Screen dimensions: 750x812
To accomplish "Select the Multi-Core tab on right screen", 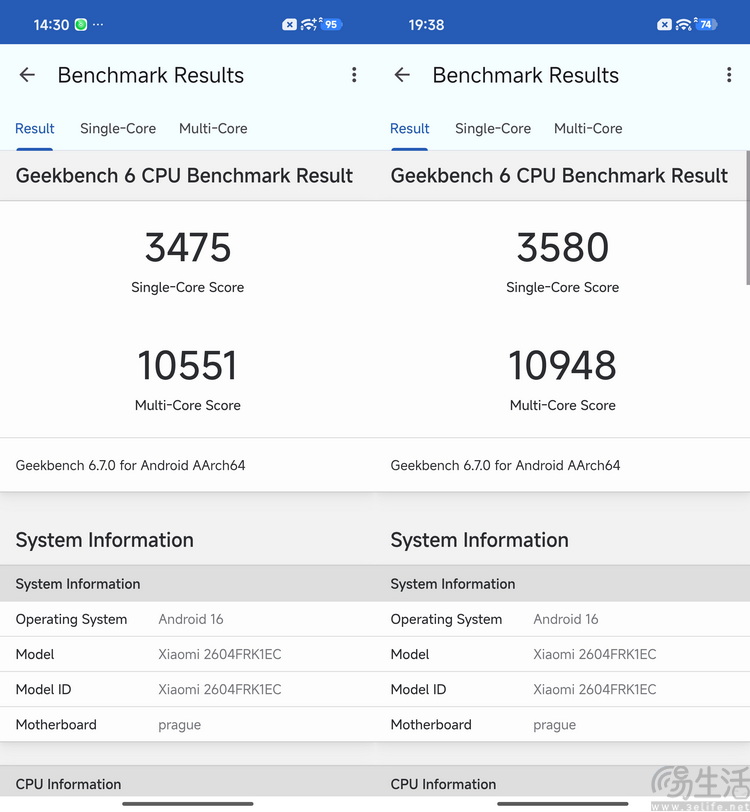I will 588,128.
